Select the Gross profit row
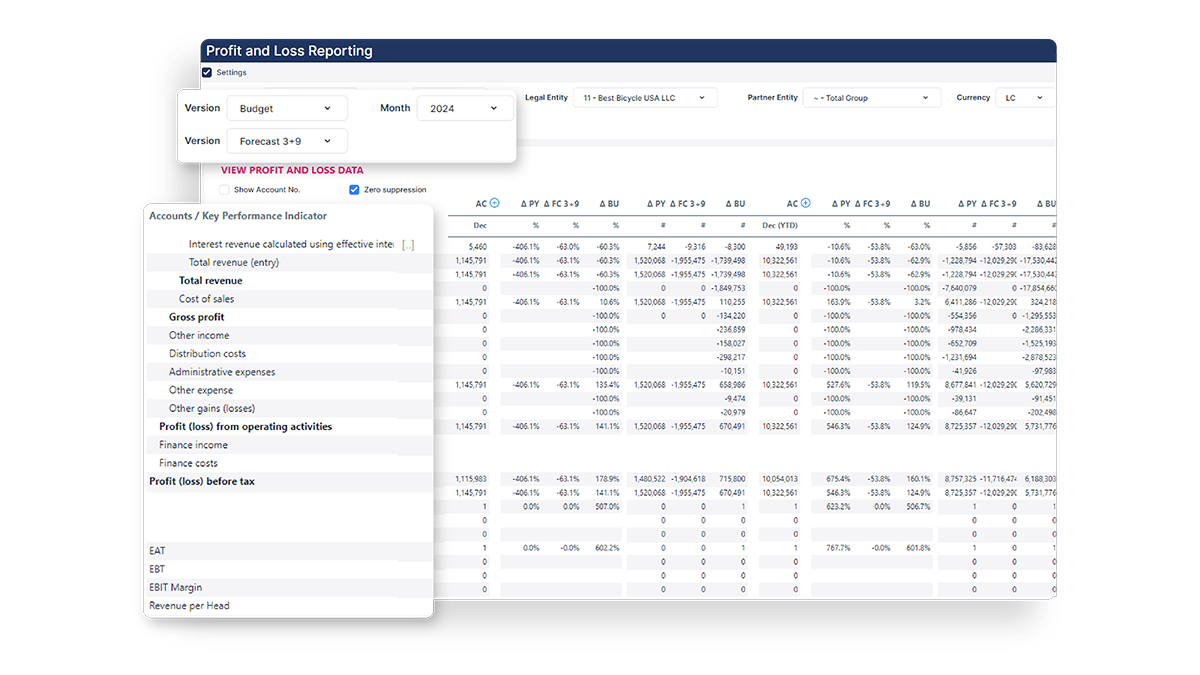 [x=289, y=317]
